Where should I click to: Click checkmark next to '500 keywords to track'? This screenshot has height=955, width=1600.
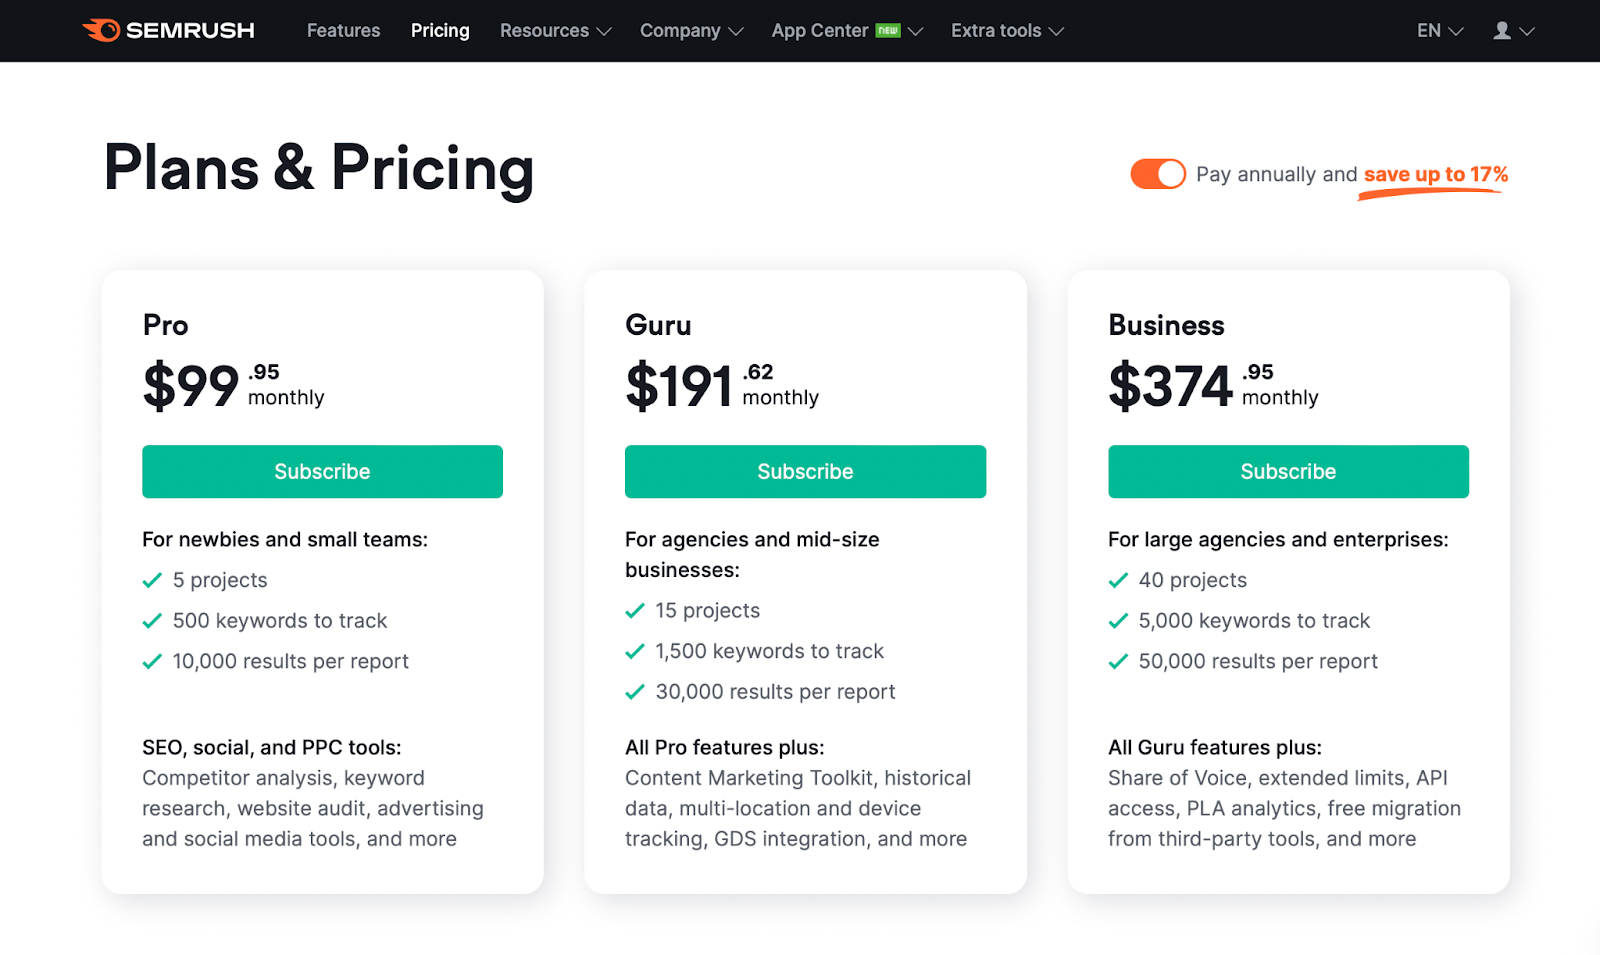tap(152, 621)
